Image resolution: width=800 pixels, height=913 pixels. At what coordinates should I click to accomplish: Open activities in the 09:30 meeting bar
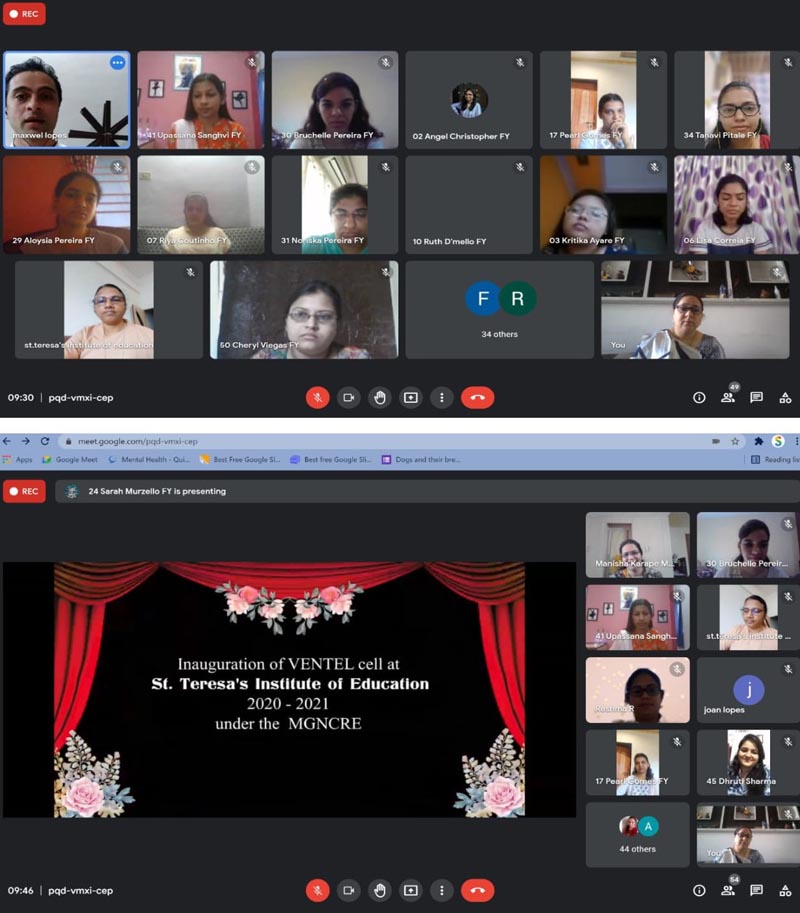785,398
